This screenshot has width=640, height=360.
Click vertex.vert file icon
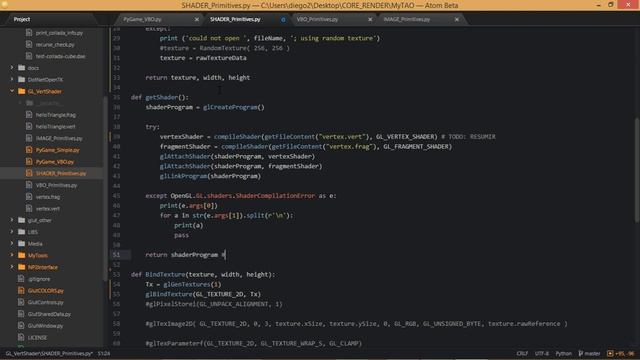(29, 209)
